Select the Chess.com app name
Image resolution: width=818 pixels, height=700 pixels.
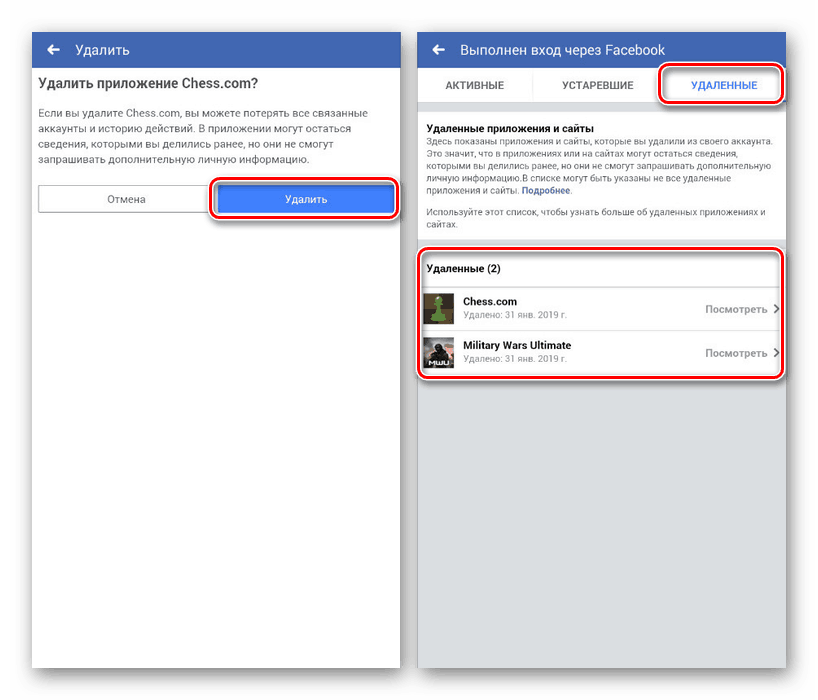pos(490,301)
